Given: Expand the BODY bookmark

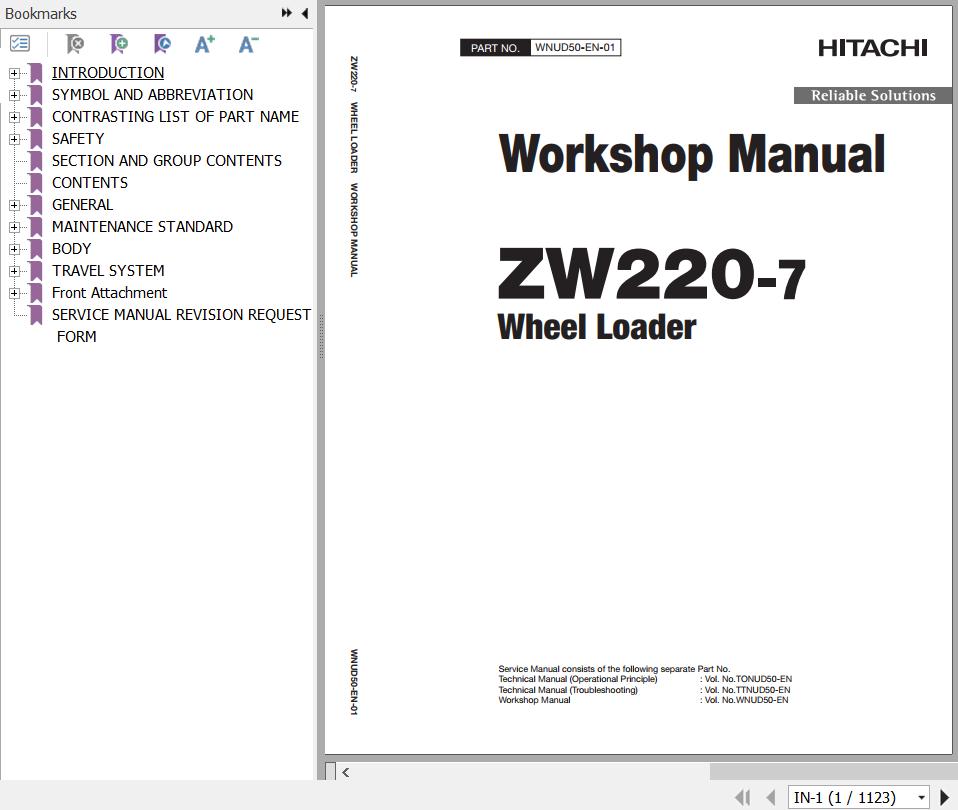Looking at the screenshot, I should click(x=14, y=249).
